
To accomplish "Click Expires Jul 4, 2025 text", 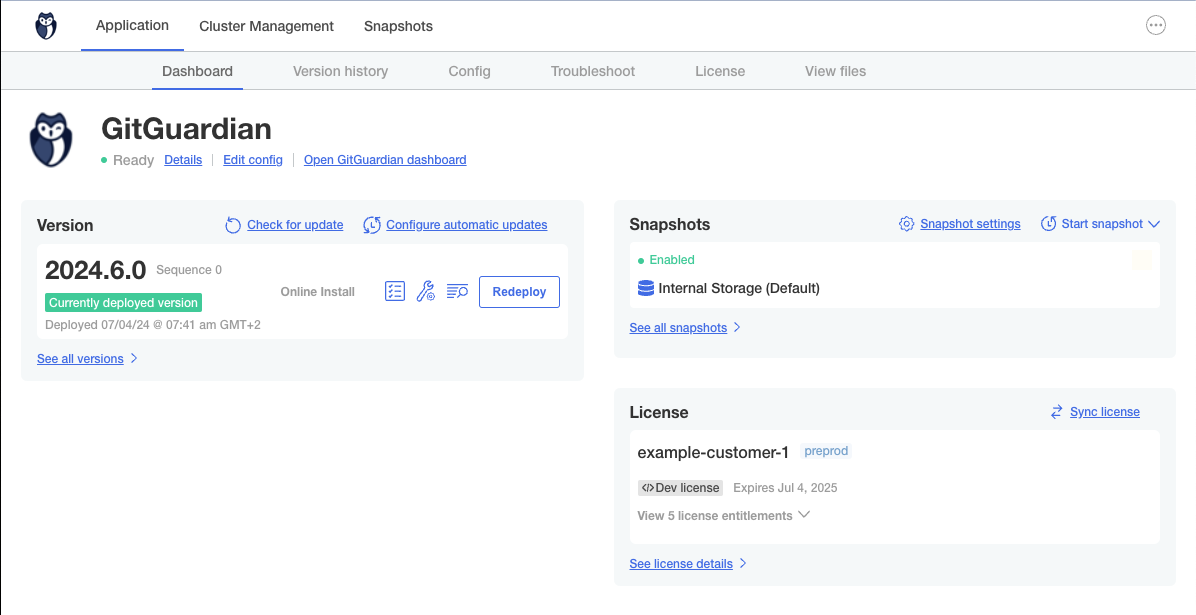I will point(785,488).
